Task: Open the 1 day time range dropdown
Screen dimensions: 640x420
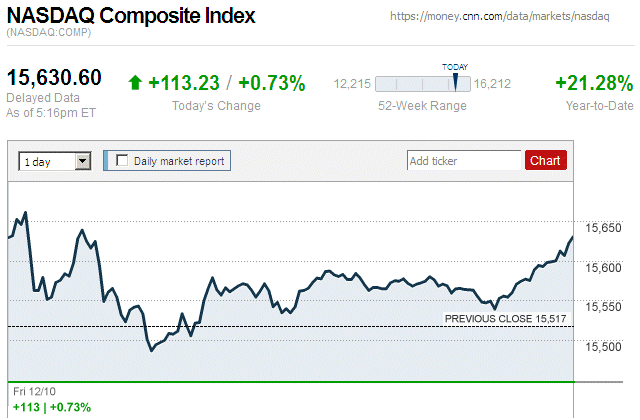Action: pyautogui.click(x=55, y=160)
